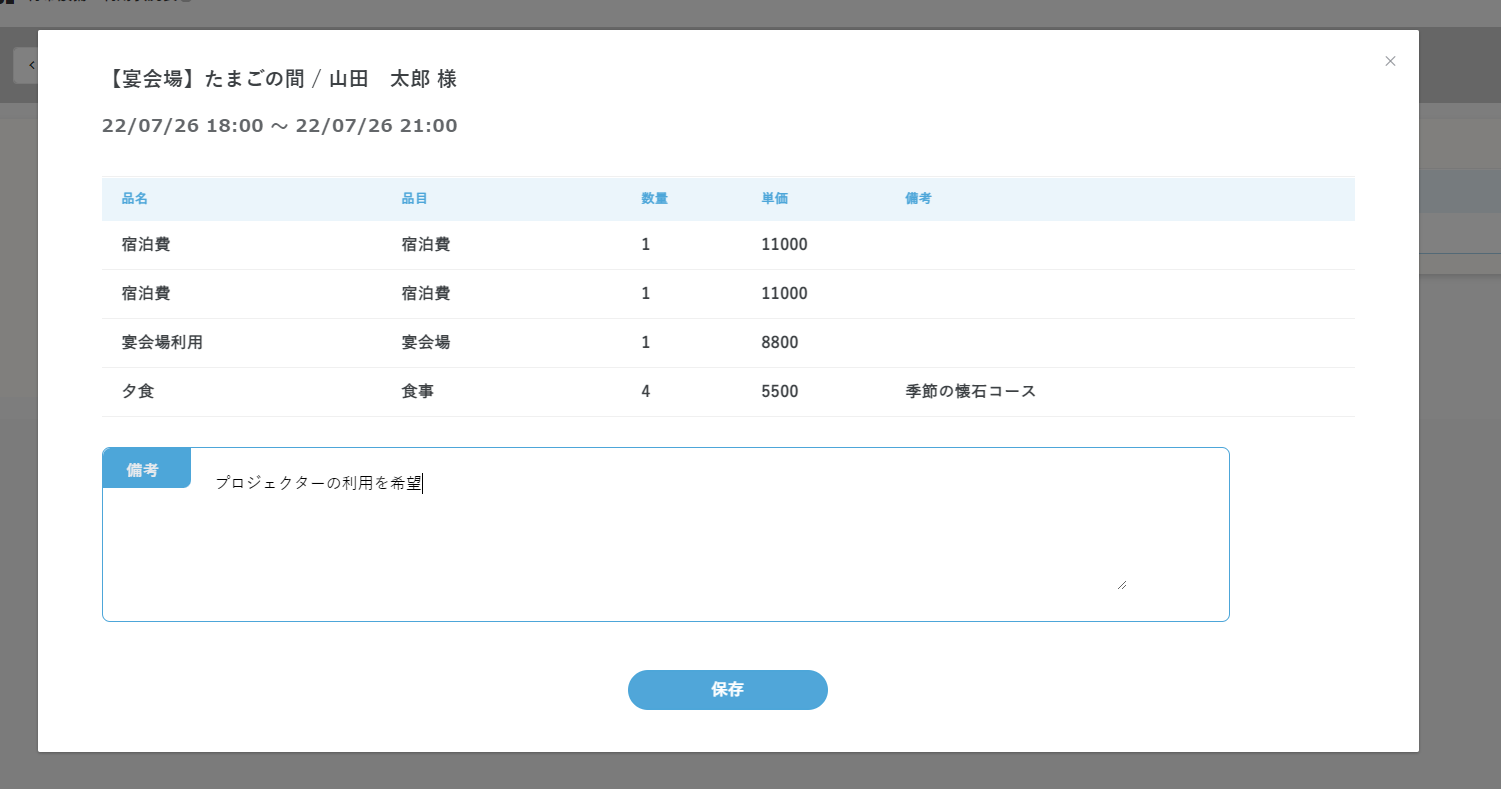
Task: Grab the textarea resize handle
Action: tap(1121, 584)
